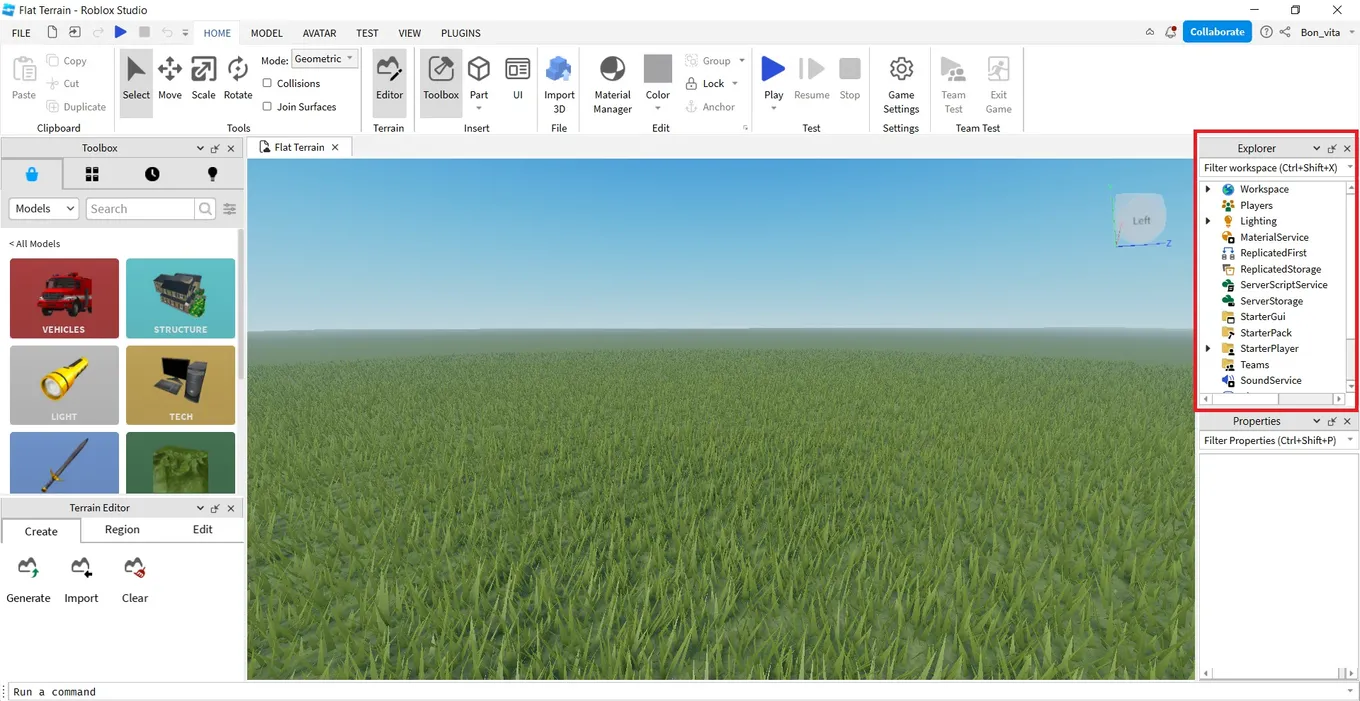Open the FILE menu
Image resolution: width=1360 pixels, height=701 pixels.
[21, 33]
